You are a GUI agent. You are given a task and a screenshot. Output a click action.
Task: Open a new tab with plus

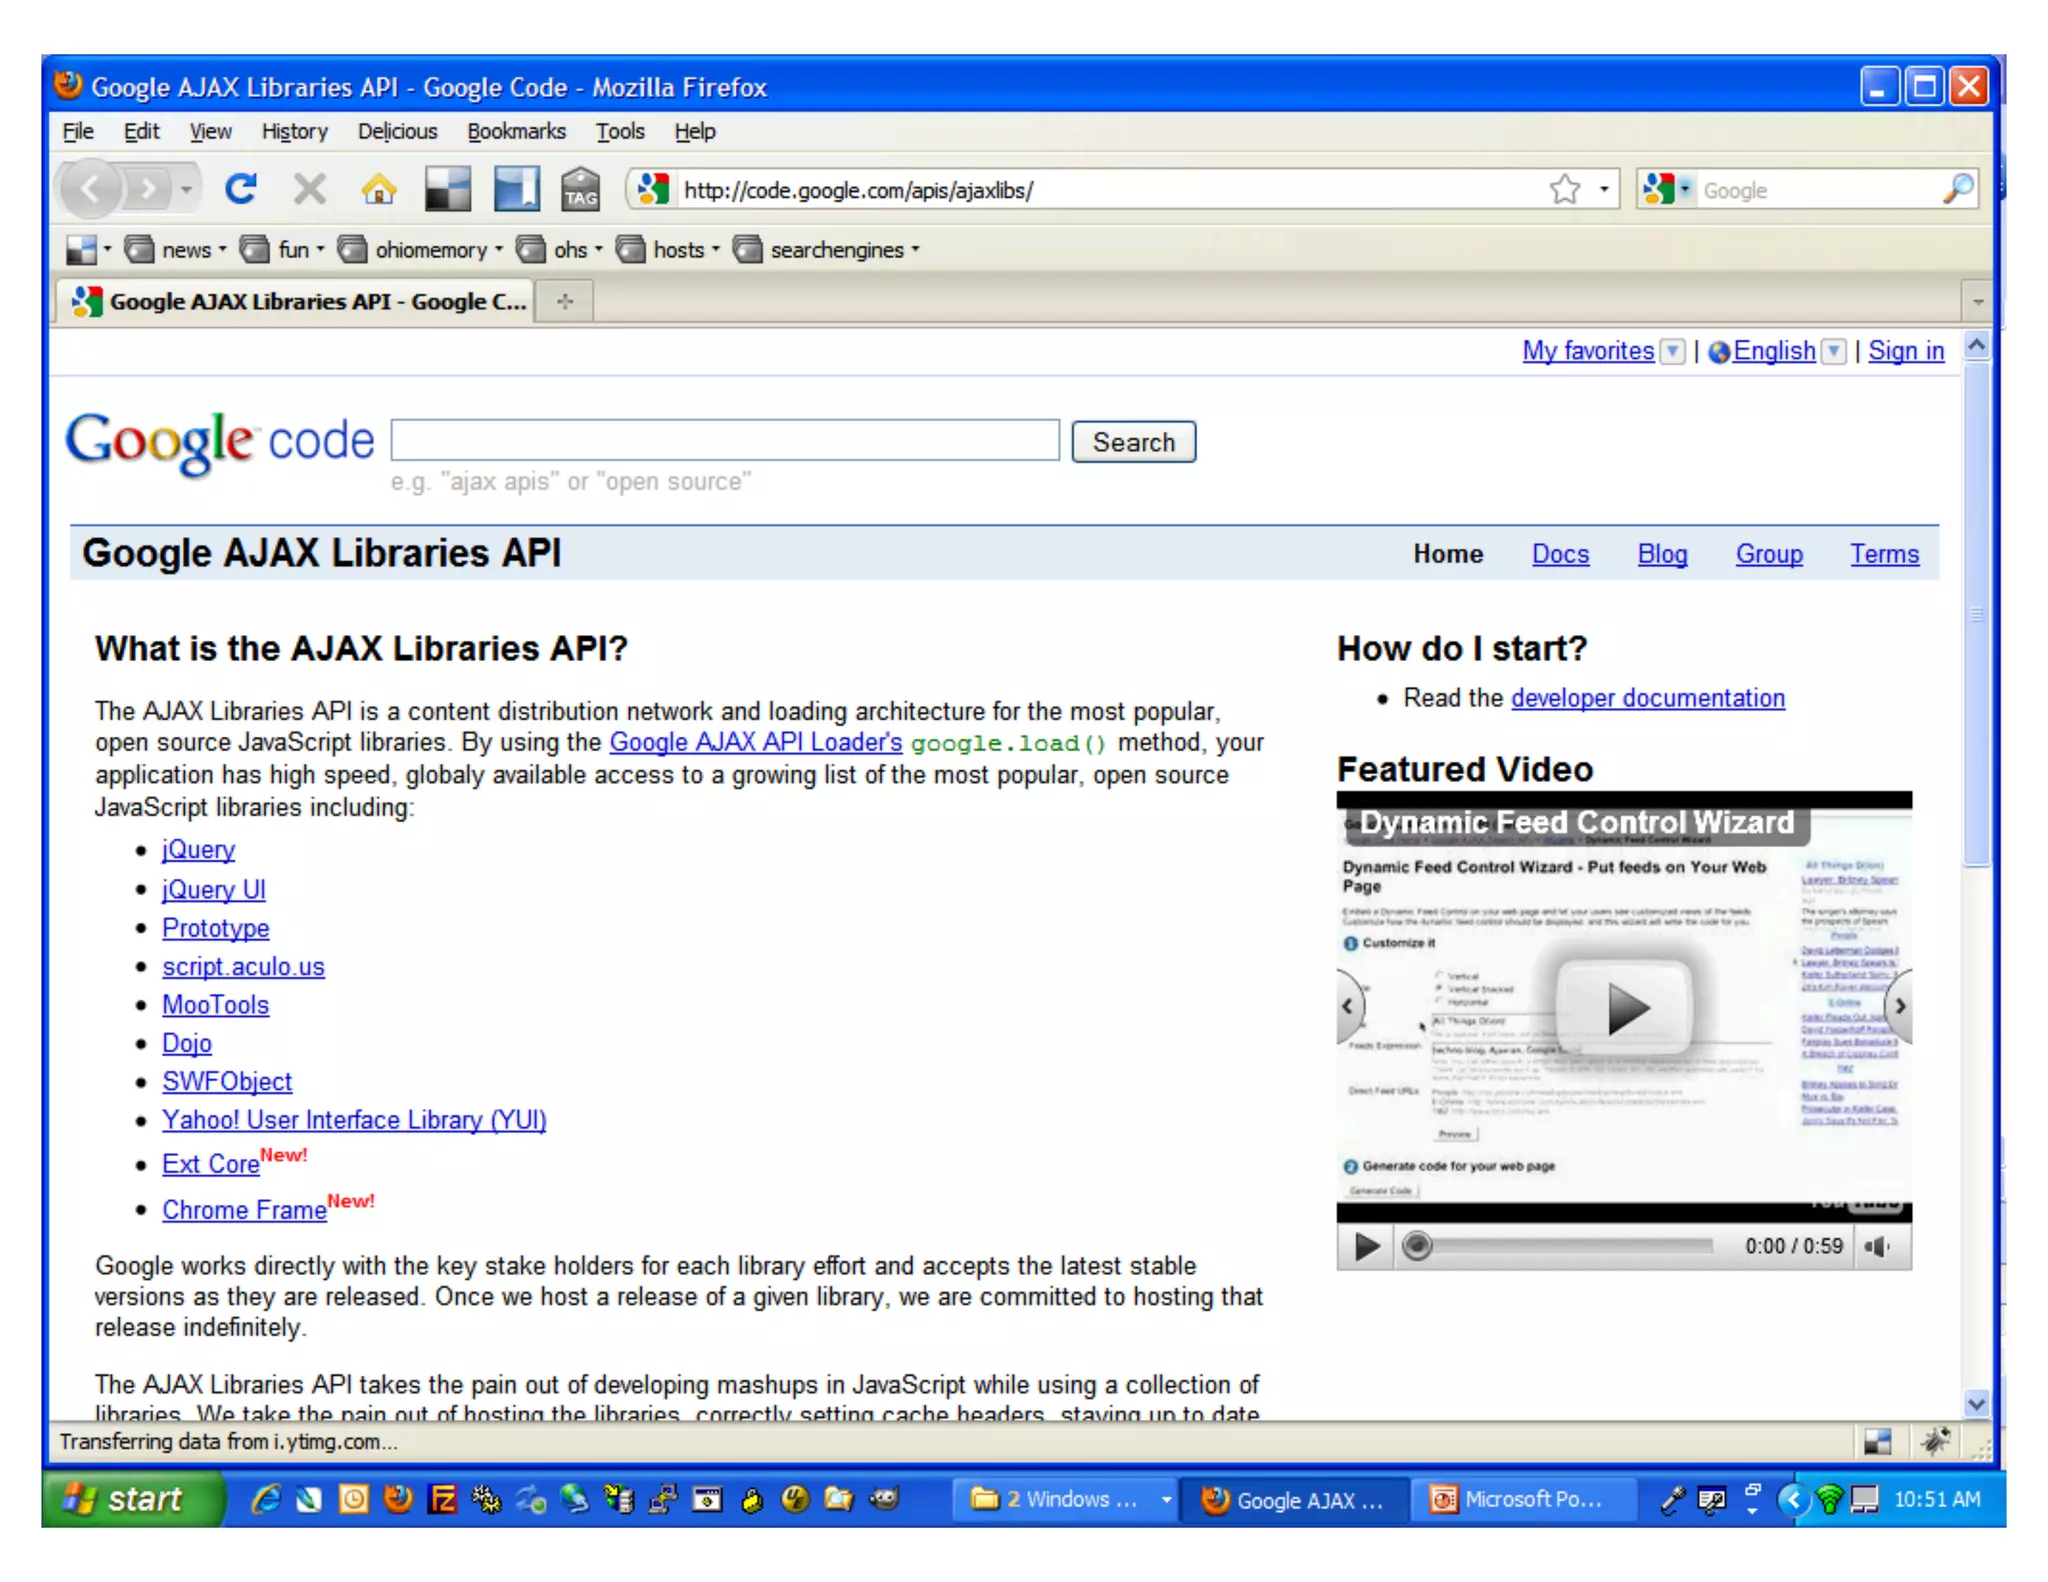click(565, 301)
